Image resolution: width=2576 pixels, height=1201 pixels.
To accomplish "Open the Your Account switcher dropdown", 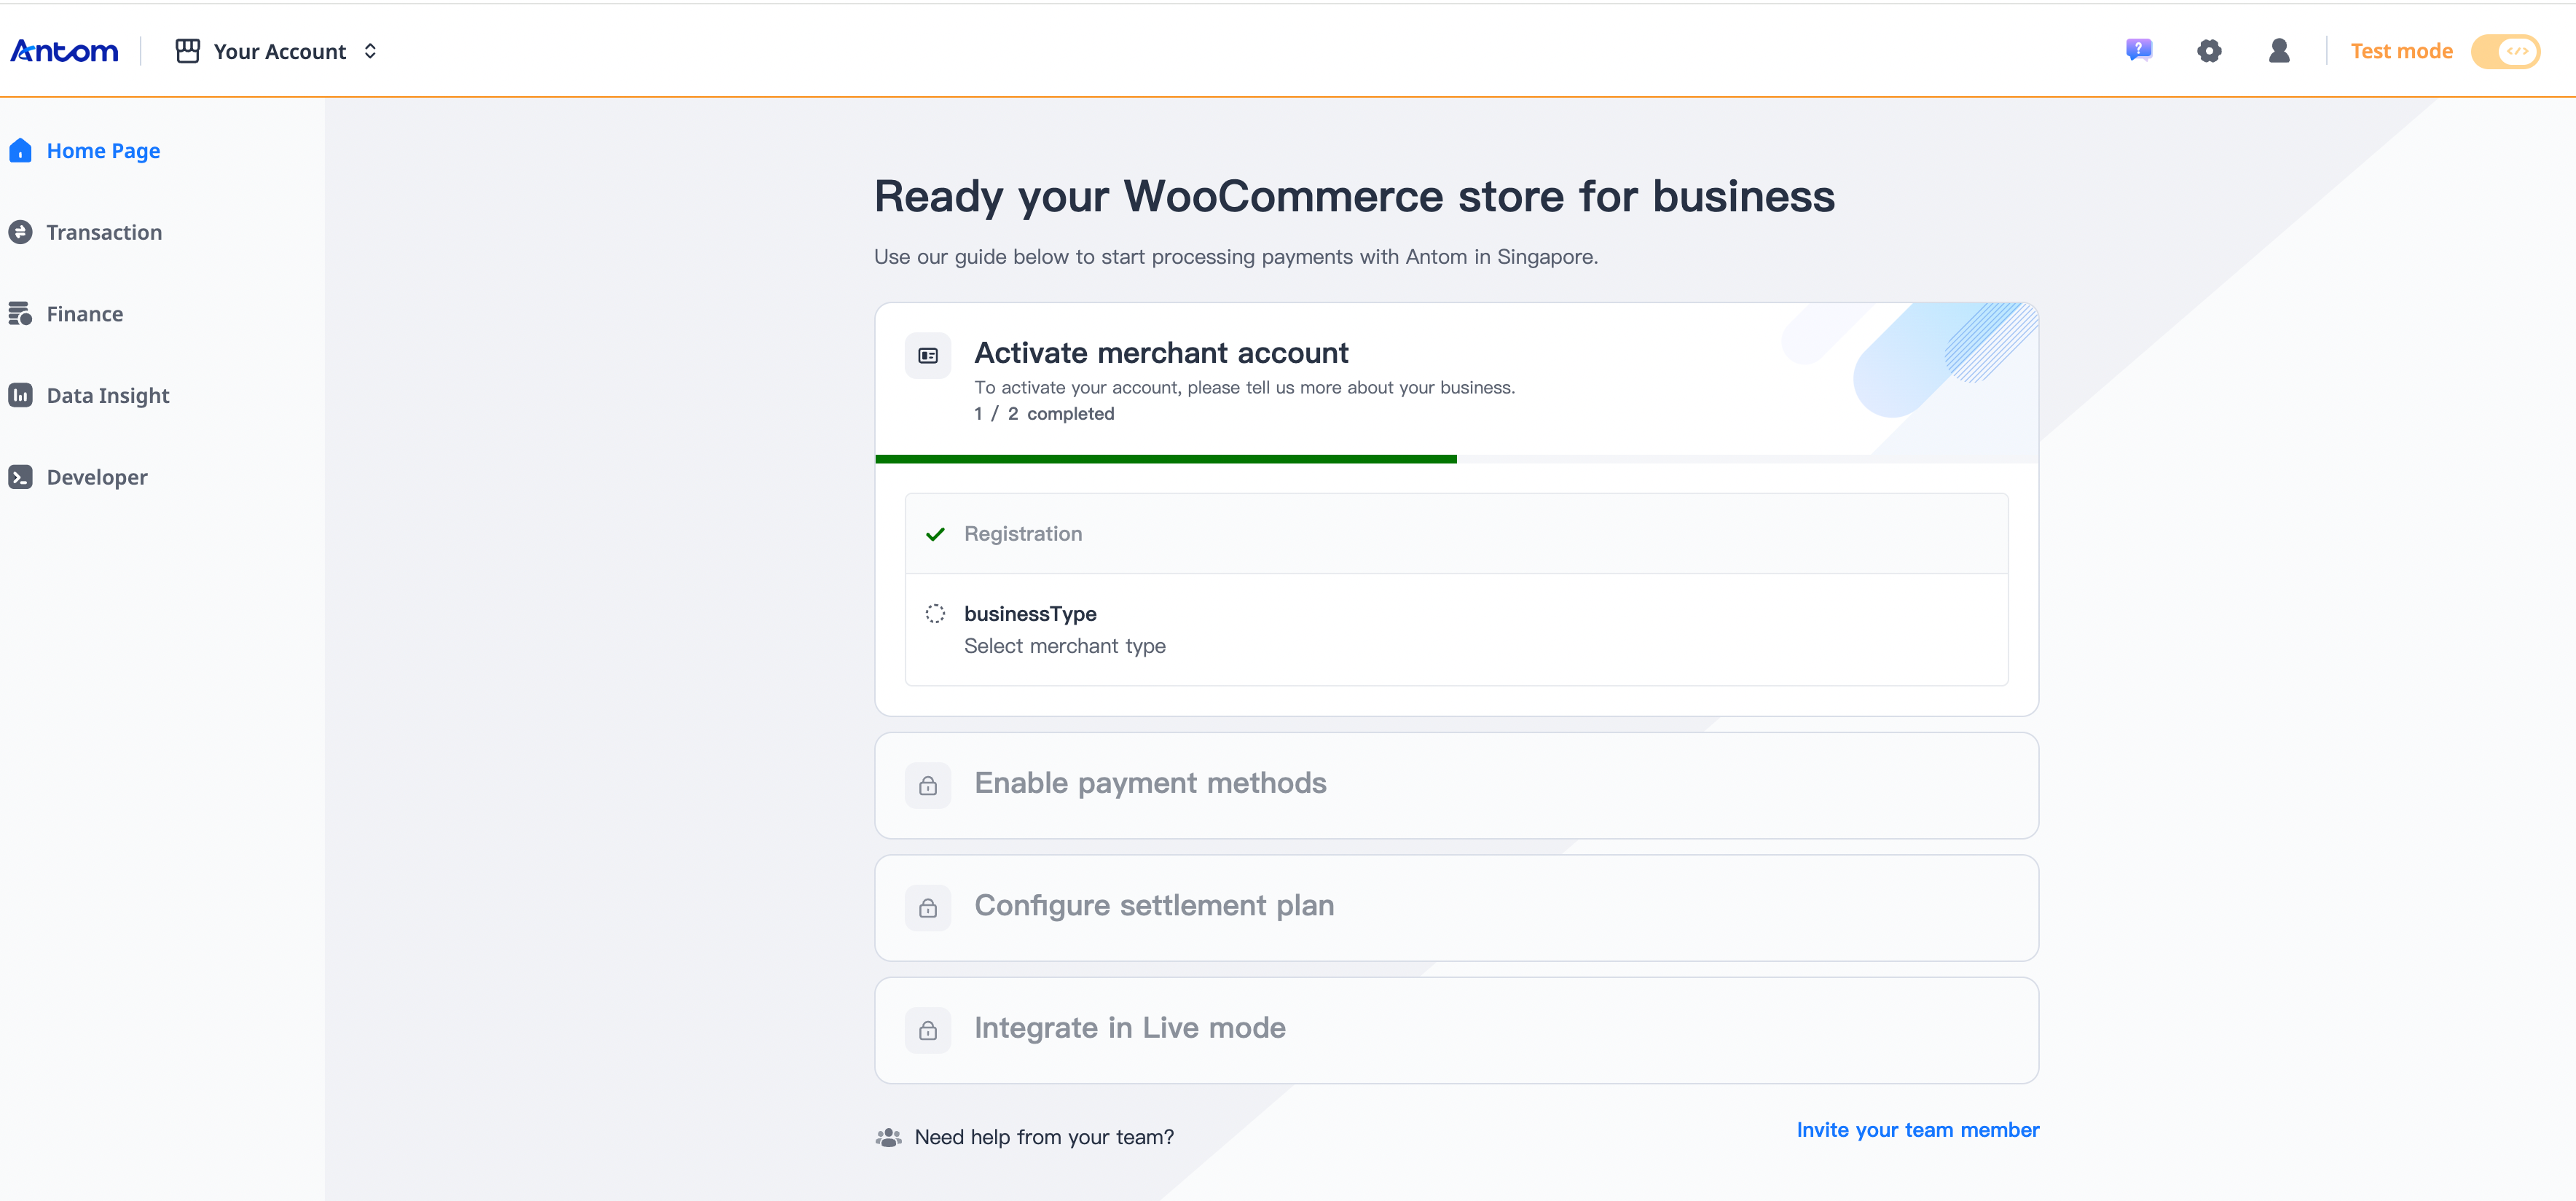I will click(x=278, y=51).
